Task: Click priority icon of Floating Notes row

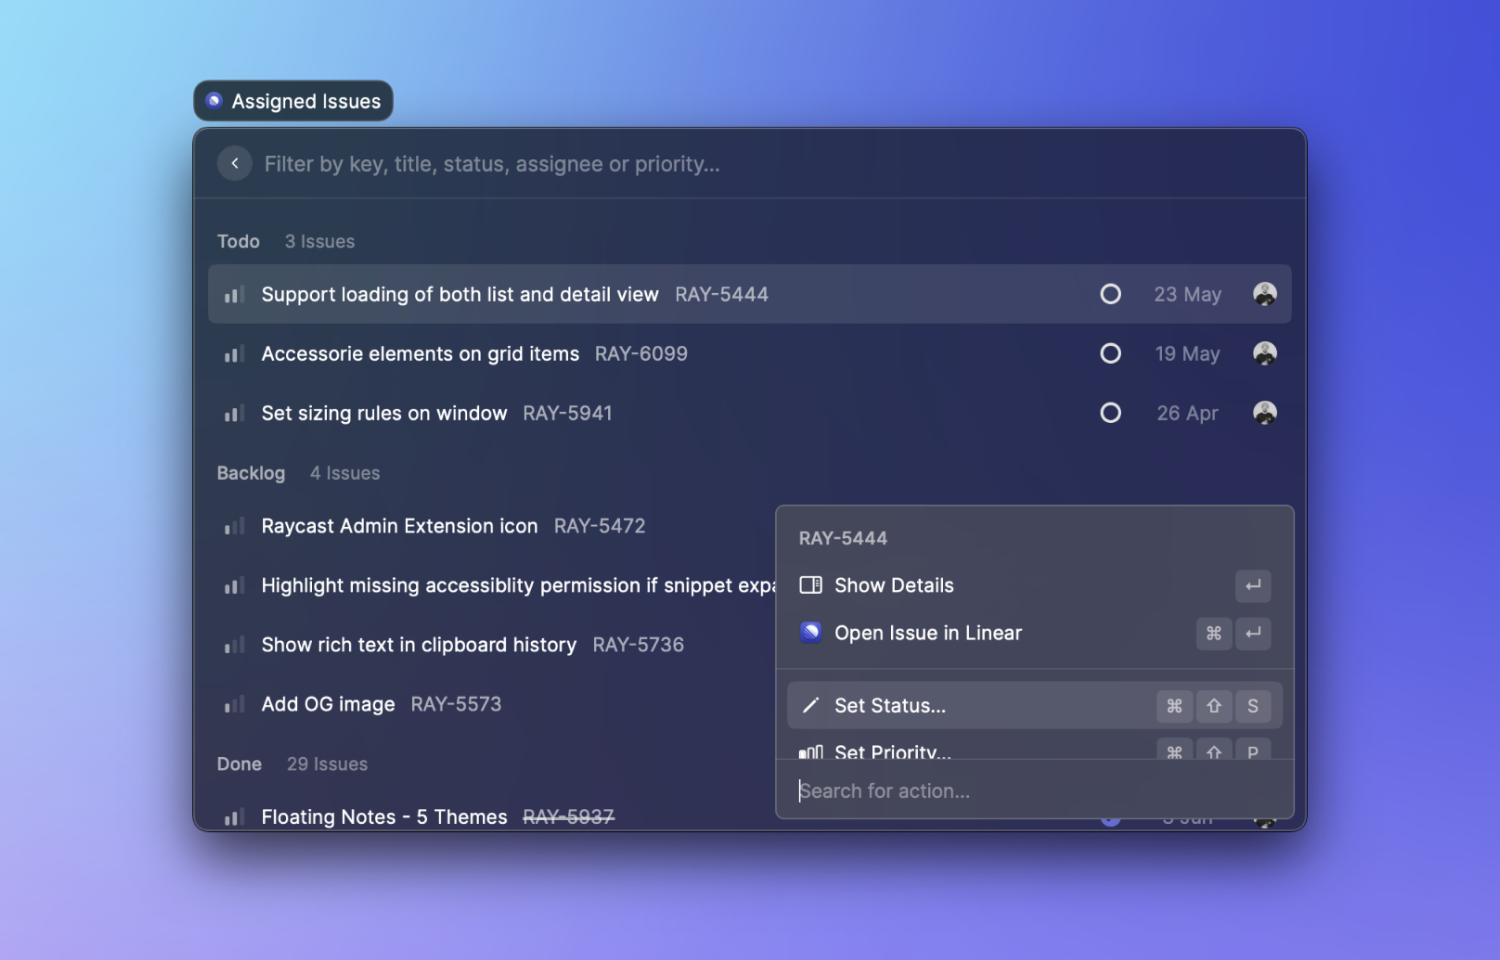Action: (234, 817)
